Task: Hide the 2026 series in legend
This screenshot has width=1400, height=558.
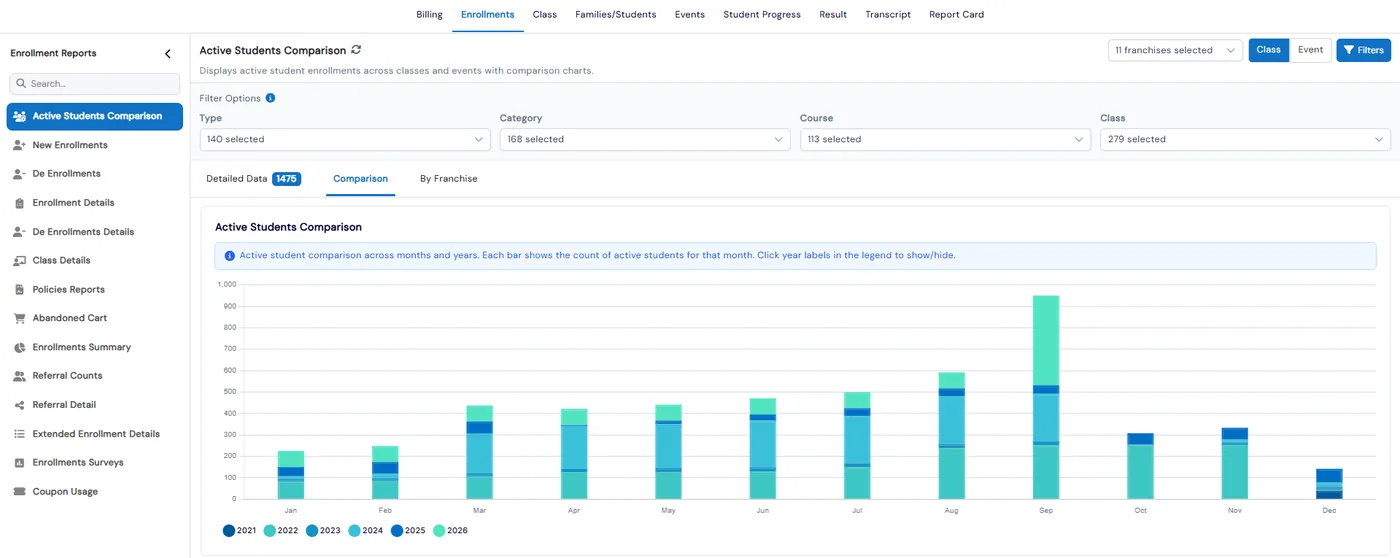Action: pos(450,531)
